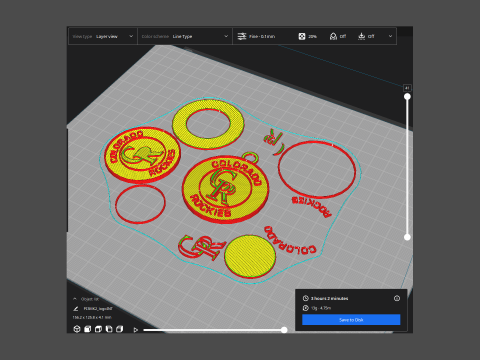480x360 pixels.
Task: Switch to left side view cube icon
Action: pos(109,329)
